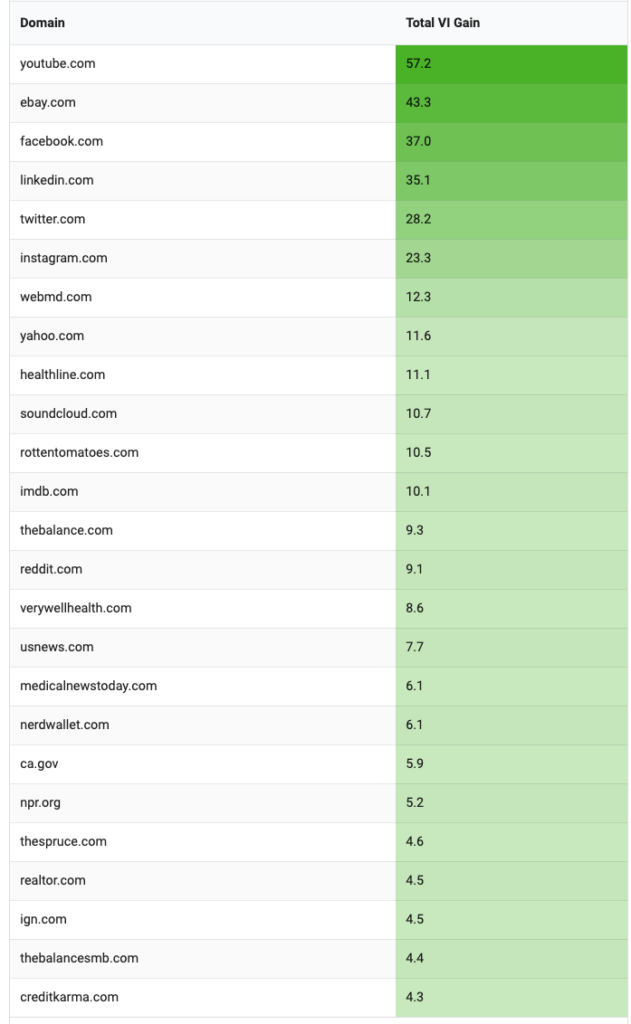This screenshot has width=631, height=1024.
Task: Select the twitter.com domain entry
Action: 52,219
